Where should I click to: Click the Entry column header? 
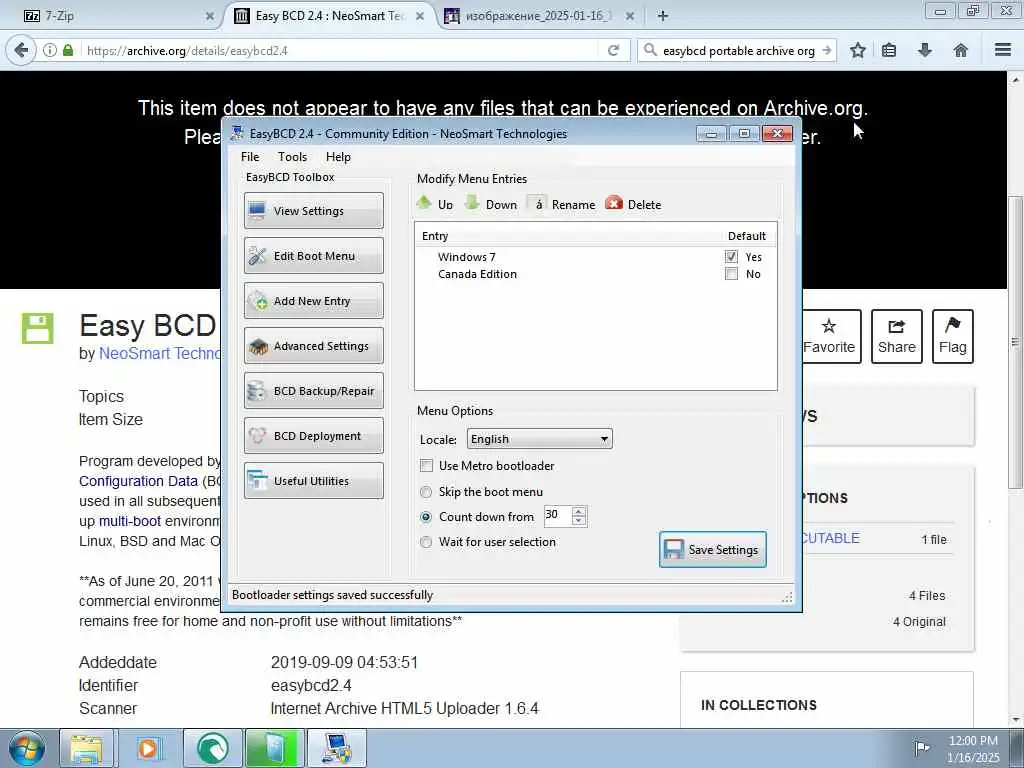click(x=435, y=236)
